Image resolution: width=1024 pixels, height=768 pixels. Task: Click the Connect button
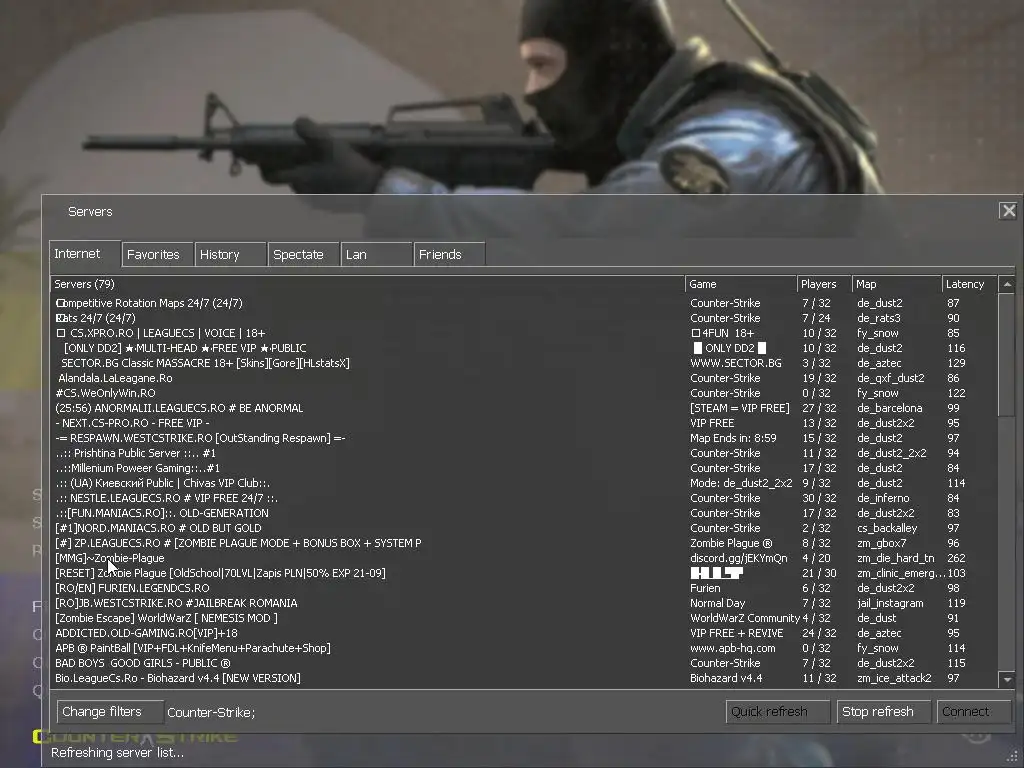pyautogui.click(x=974, y=712)
